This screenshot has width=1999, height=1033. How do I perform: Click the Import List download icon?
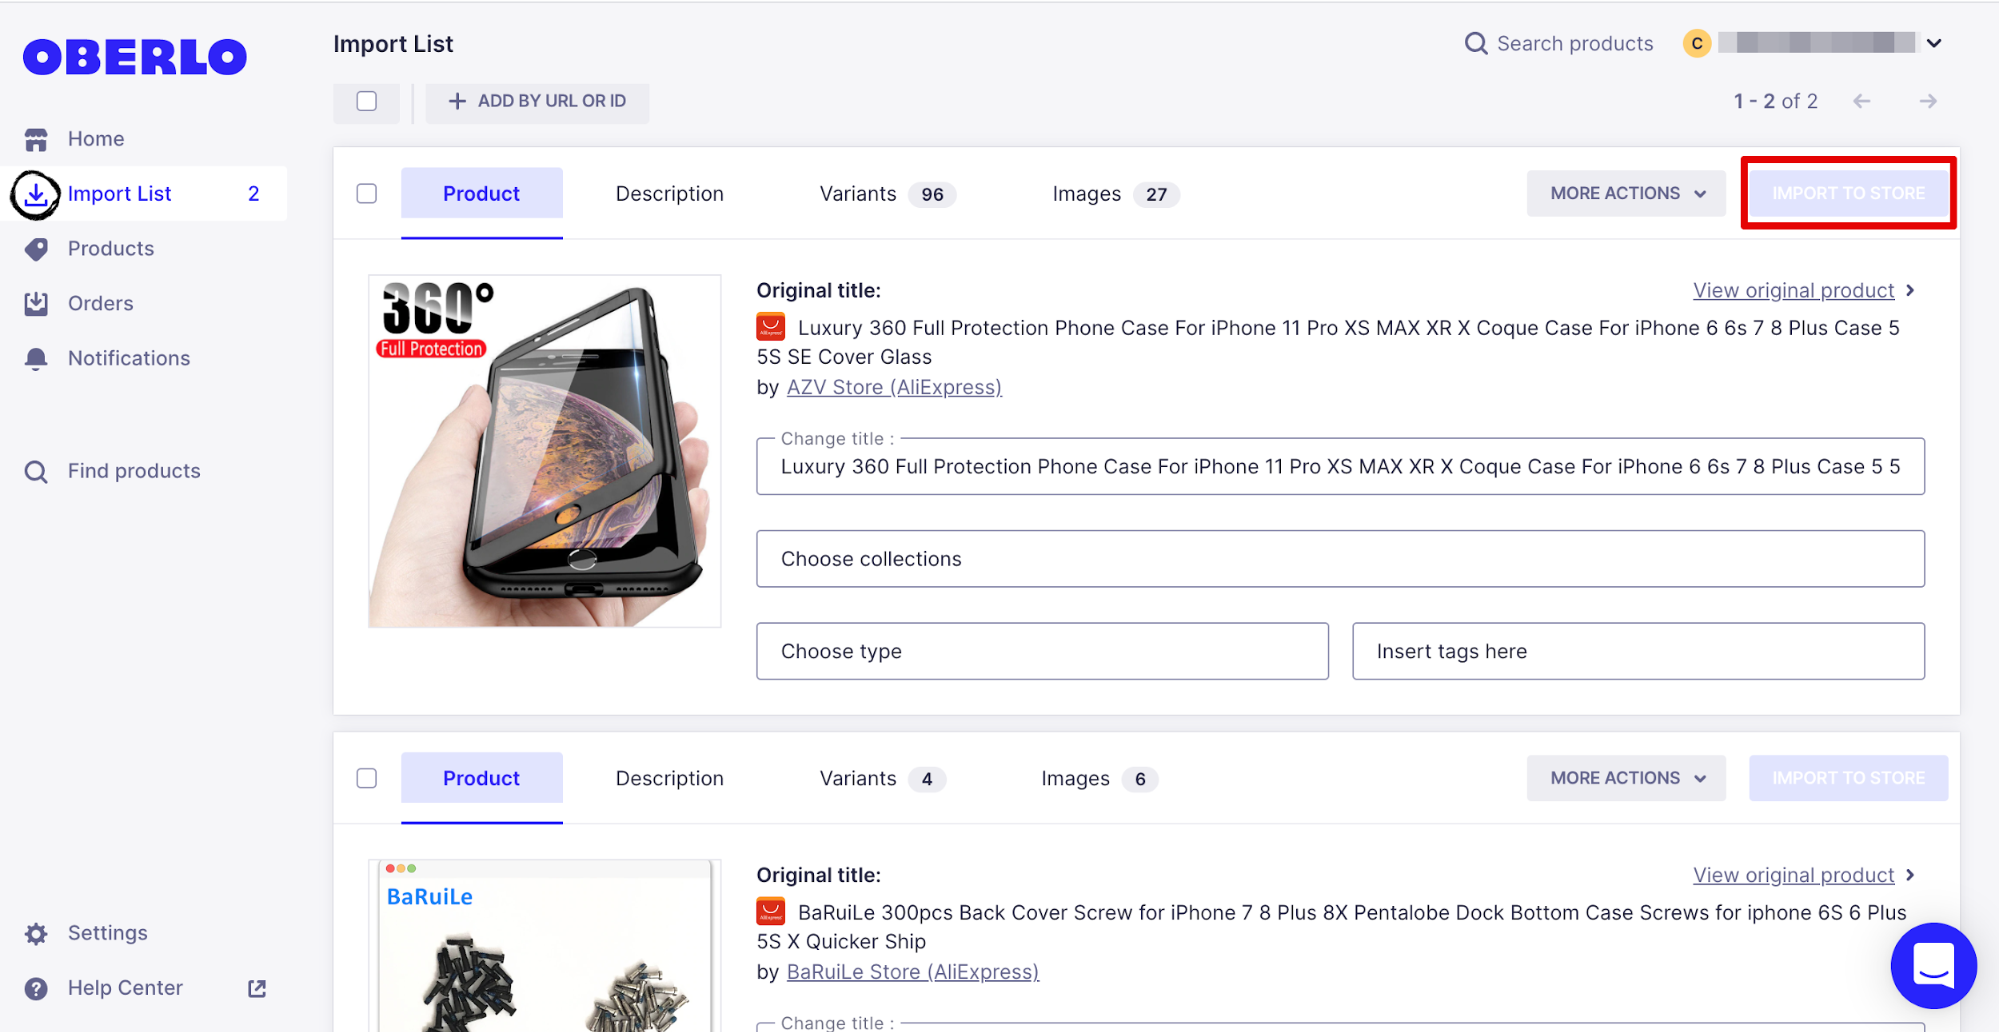(x=36, y=194)
